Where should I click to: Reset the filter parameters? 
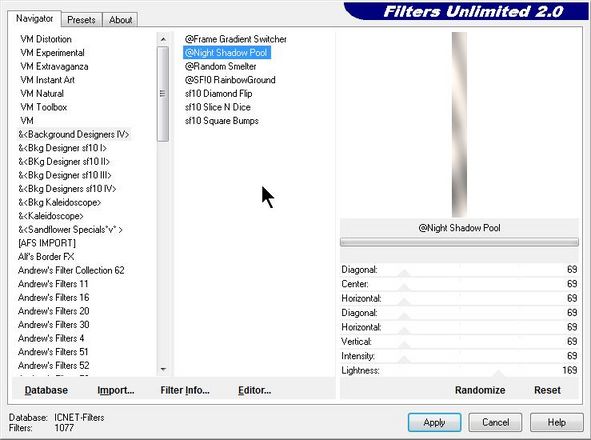click(547, 390)
